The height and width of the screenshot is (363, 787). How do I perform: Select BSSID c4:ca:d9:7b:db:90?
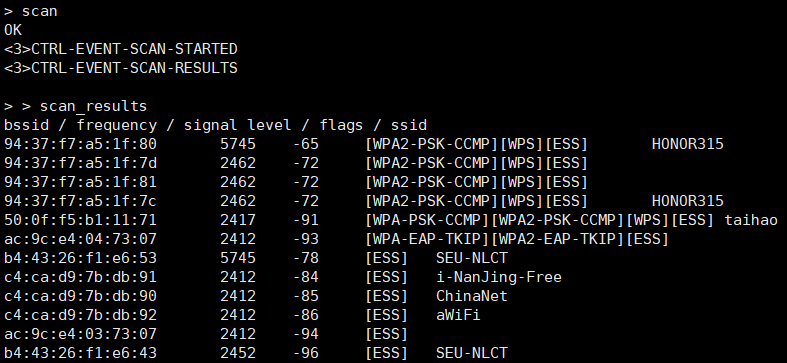click(80, 296)
